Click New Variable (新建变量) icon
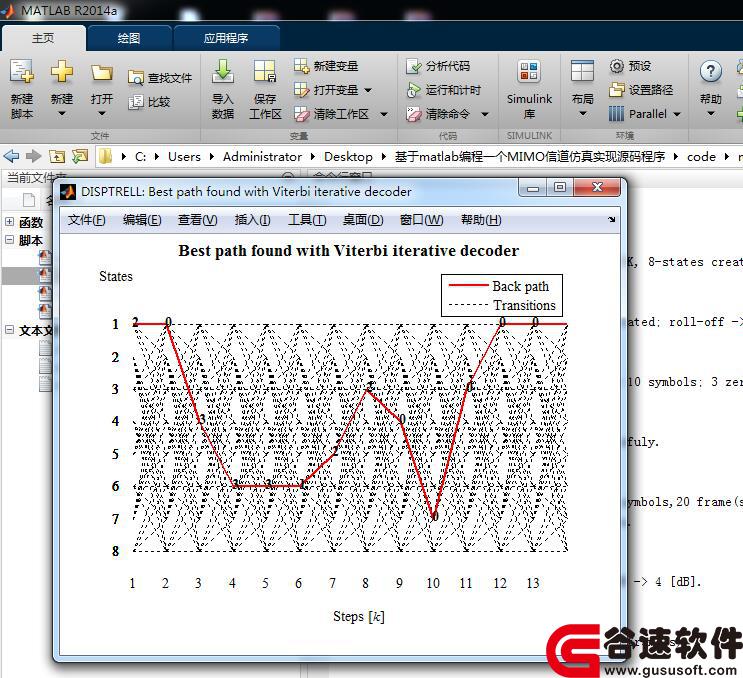Image resolution: width=743 pixels, height=678 pixels. tap(301, 66)
